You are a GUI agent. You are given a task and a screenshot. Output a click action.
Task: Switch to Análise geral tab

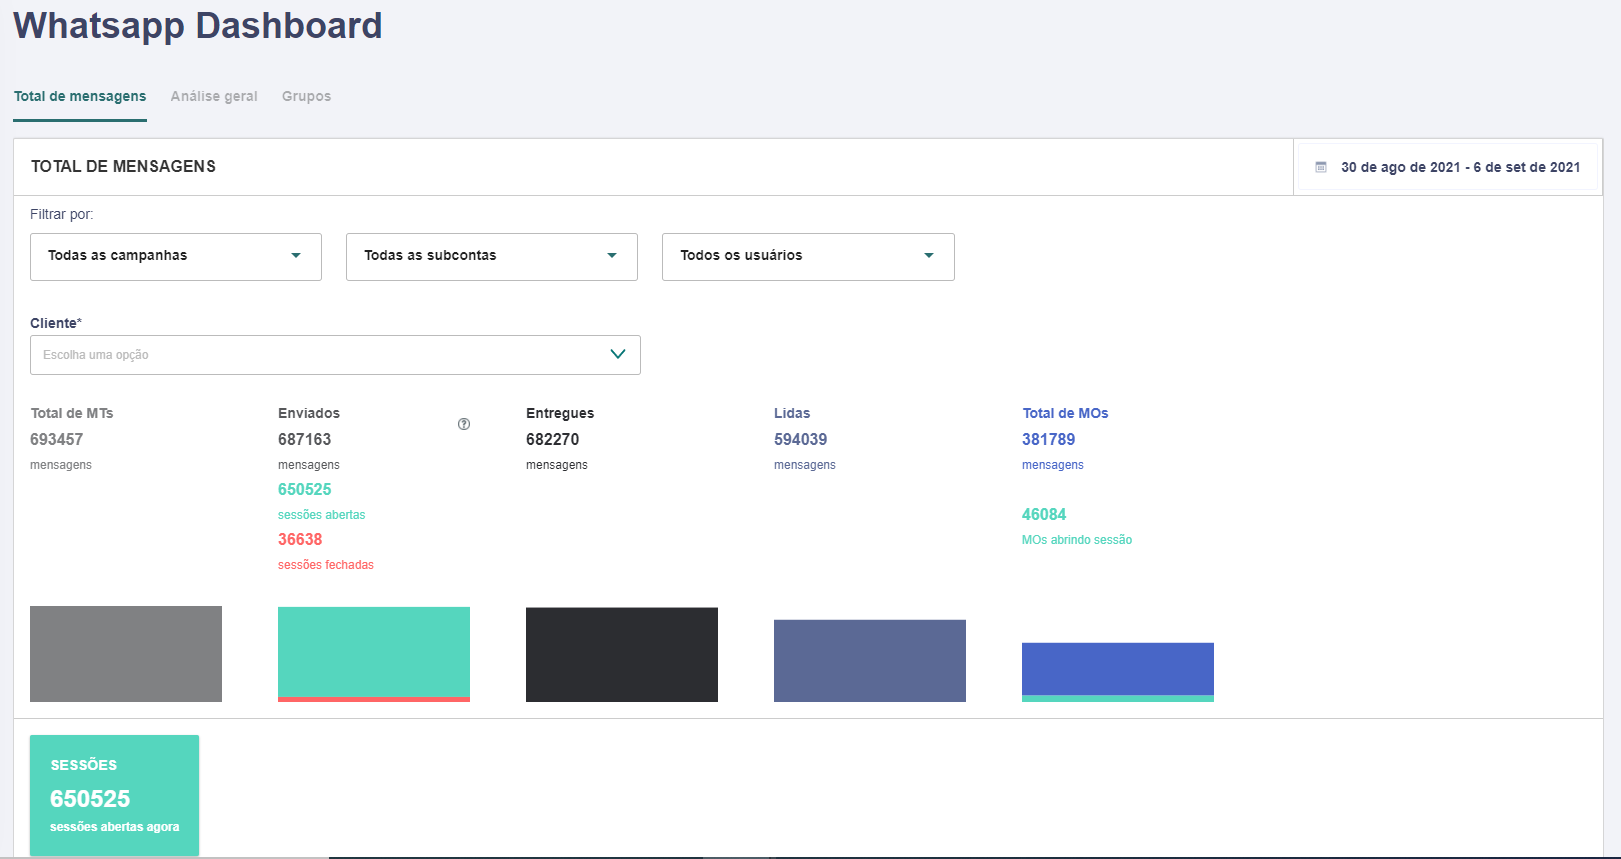(214, 96)
